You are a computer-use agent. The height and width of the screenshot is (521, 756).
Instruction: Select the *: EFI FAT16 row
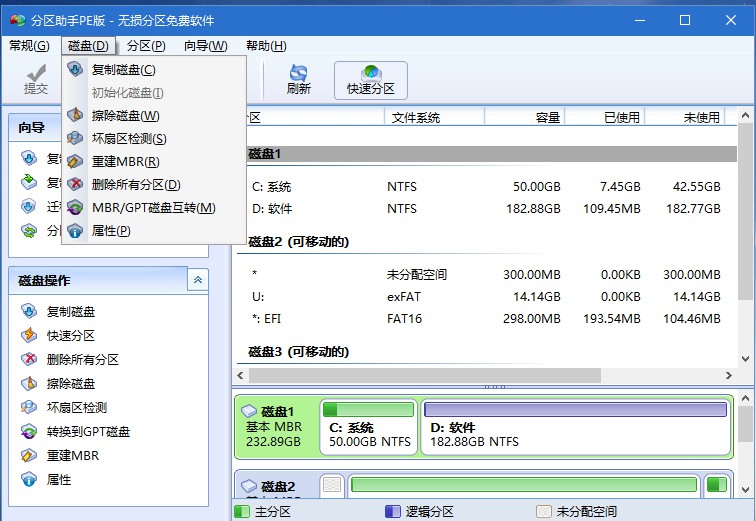click(x=487, y=319)
